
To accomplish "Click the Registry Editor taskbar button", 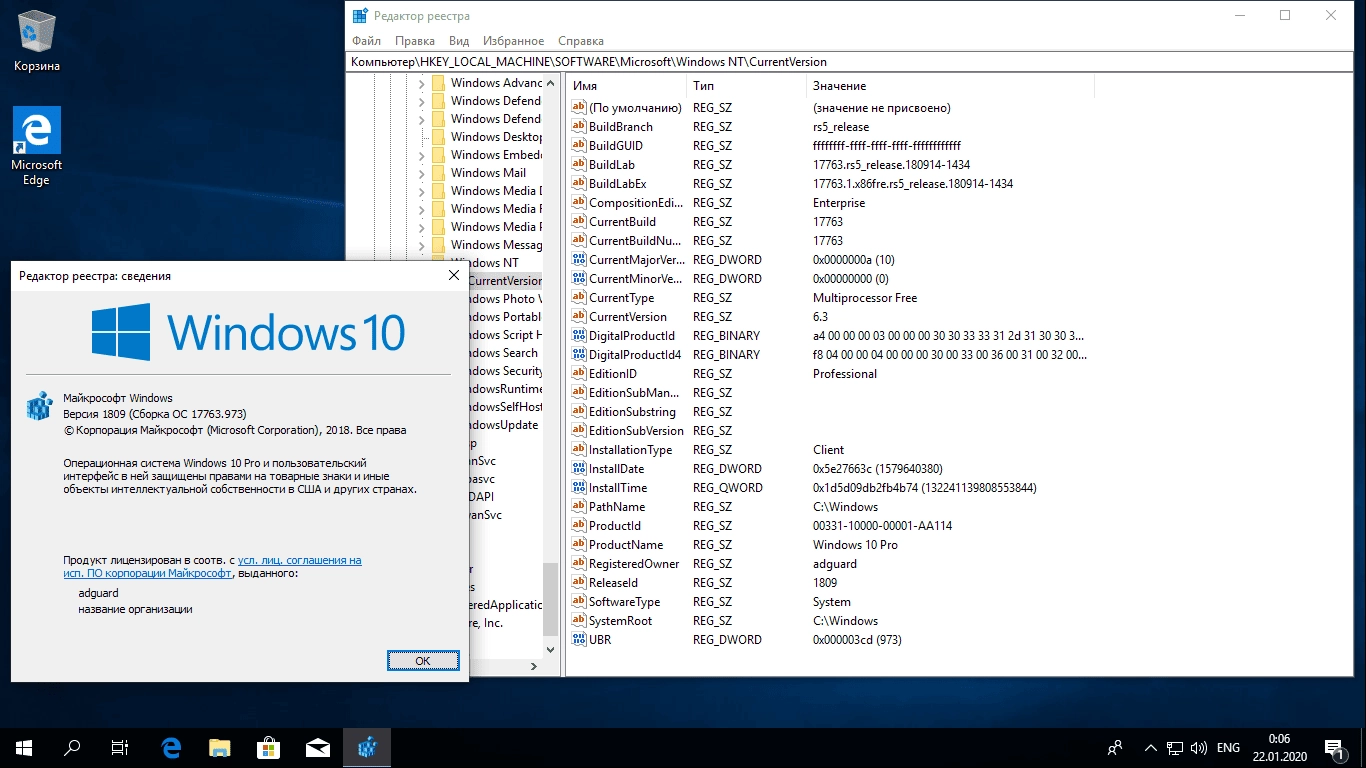I will [x=367, y=747].
